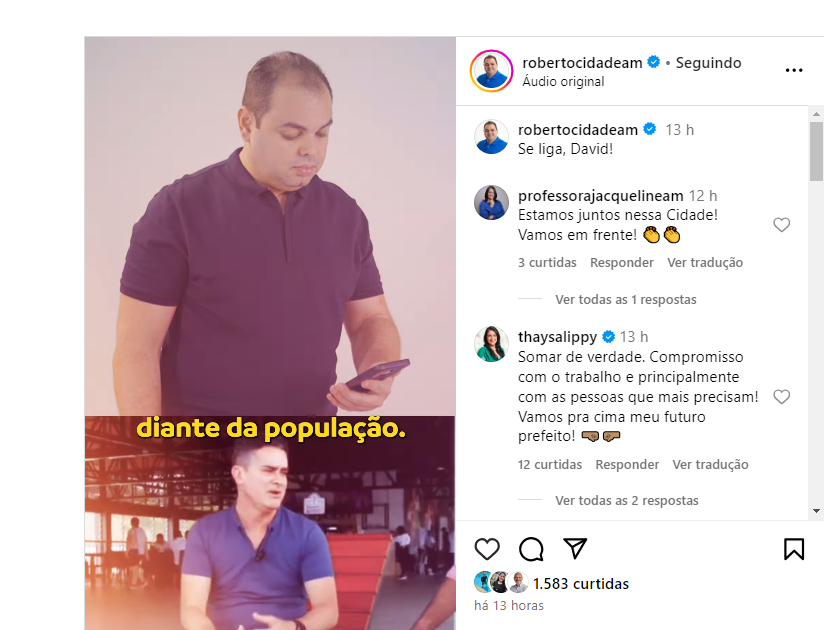Click the video reel to pause playback
The image size is (824, 630).
click(x=270, y=333)
